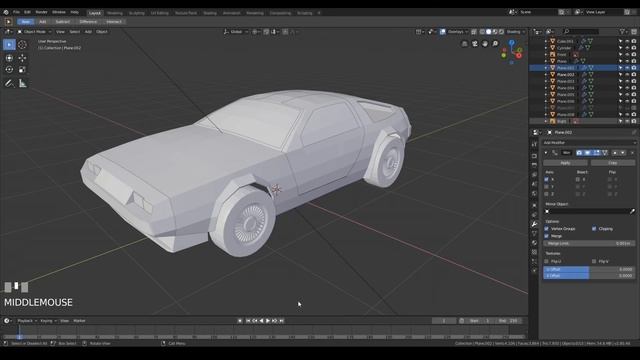
Task: Open the Render menu
Action: tap(41, 12)
